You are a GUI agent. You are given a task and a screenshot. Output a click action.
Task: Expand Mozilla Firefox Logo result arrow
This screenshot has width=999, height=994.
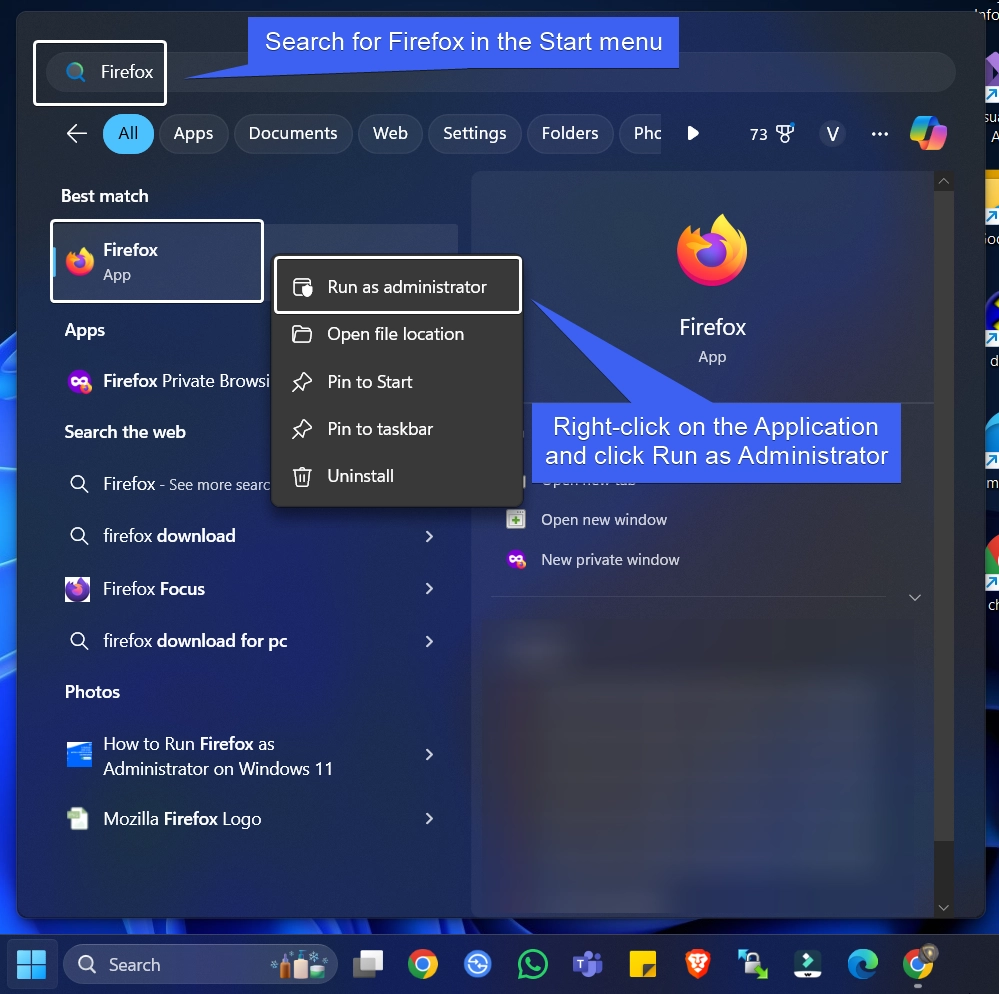pos(429,819)
